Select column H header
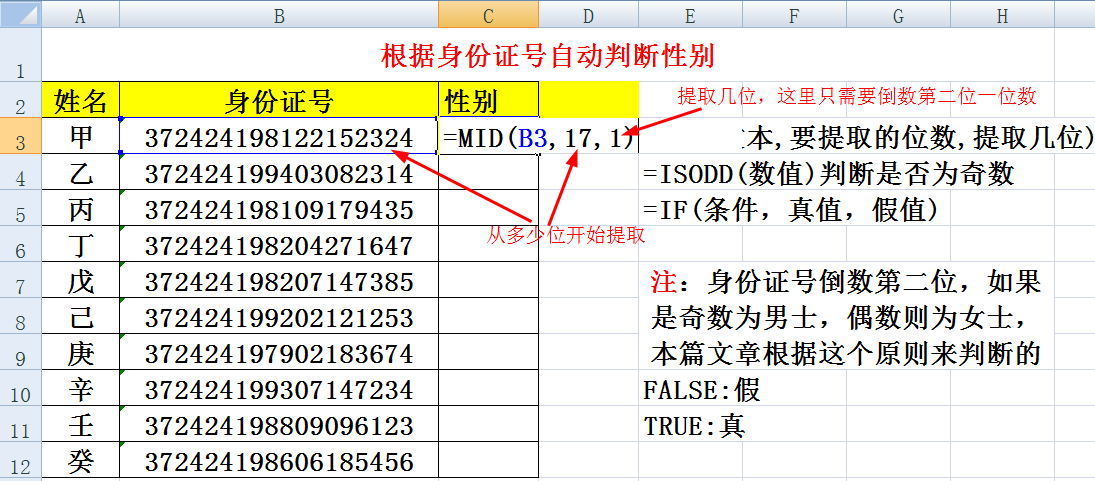 point(1002,15)
